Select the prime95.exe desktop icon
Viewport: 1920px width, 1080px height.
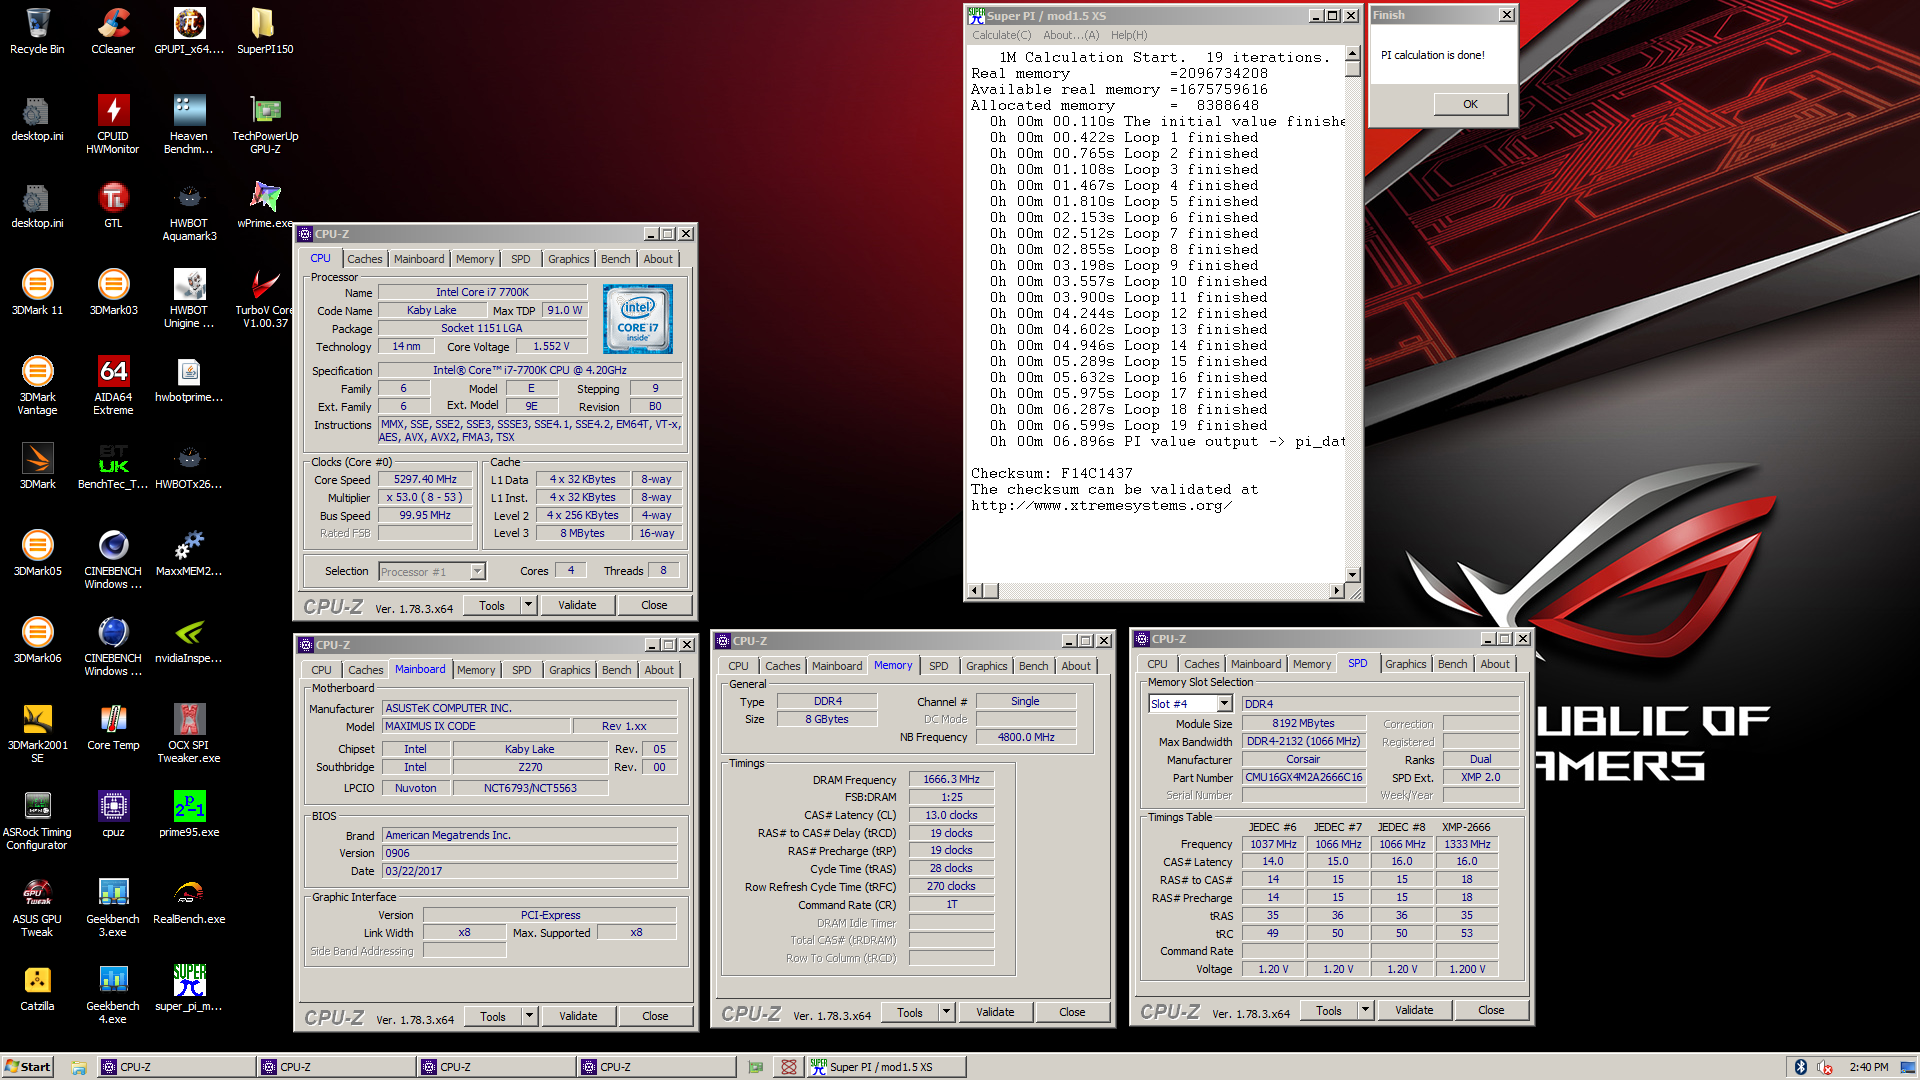point(189,814)
